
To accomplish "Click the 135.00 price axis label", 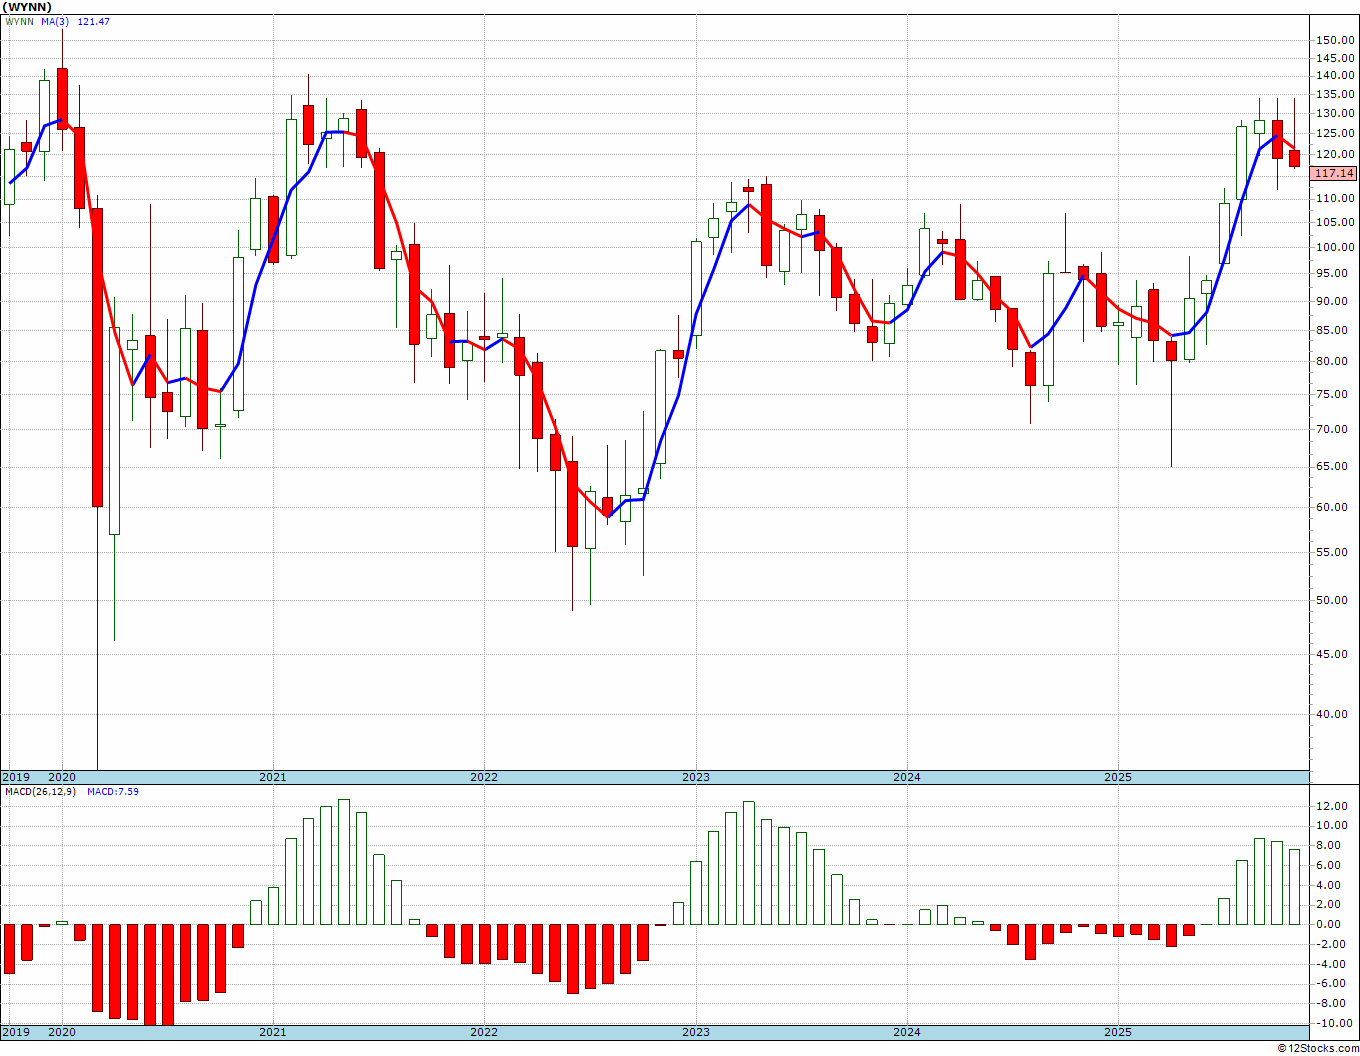I will [1335, 95].
